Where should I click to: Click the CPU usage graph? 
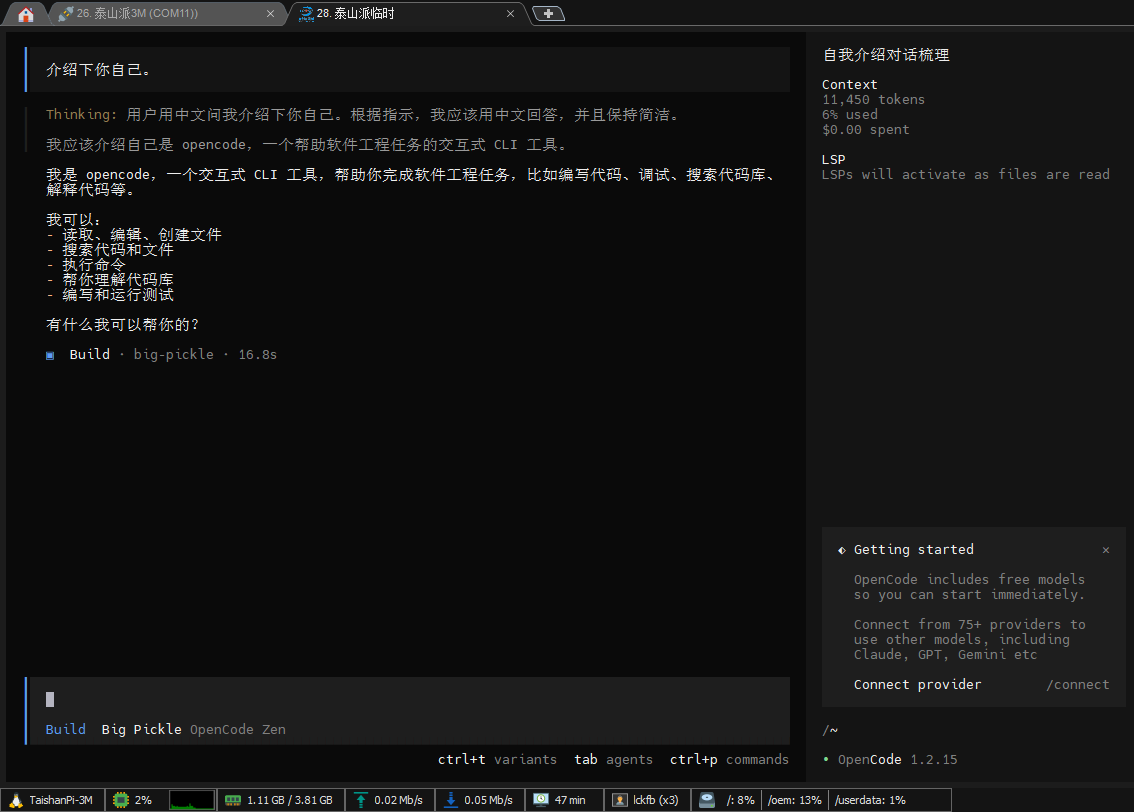(192, 800)
